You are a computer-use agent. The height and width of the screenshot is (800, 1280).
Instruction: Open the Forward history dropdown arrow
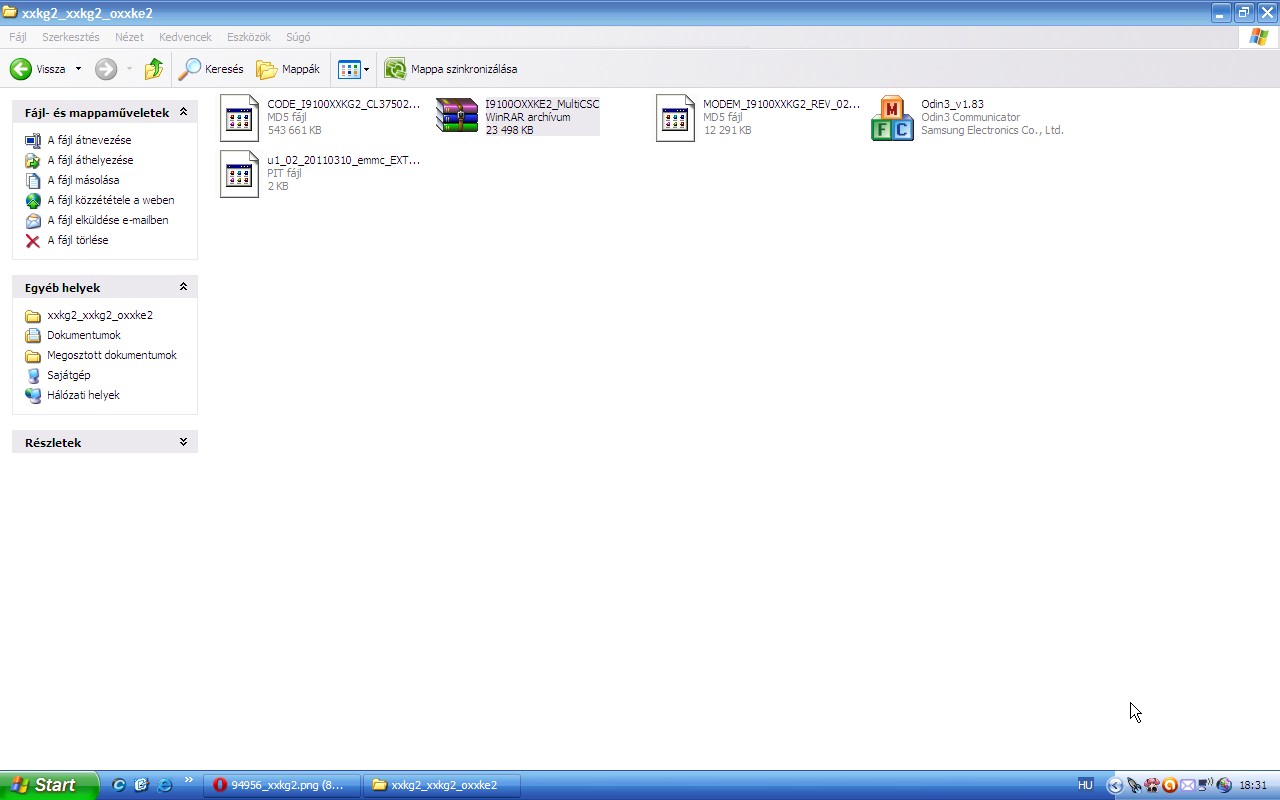pos(129,69)
